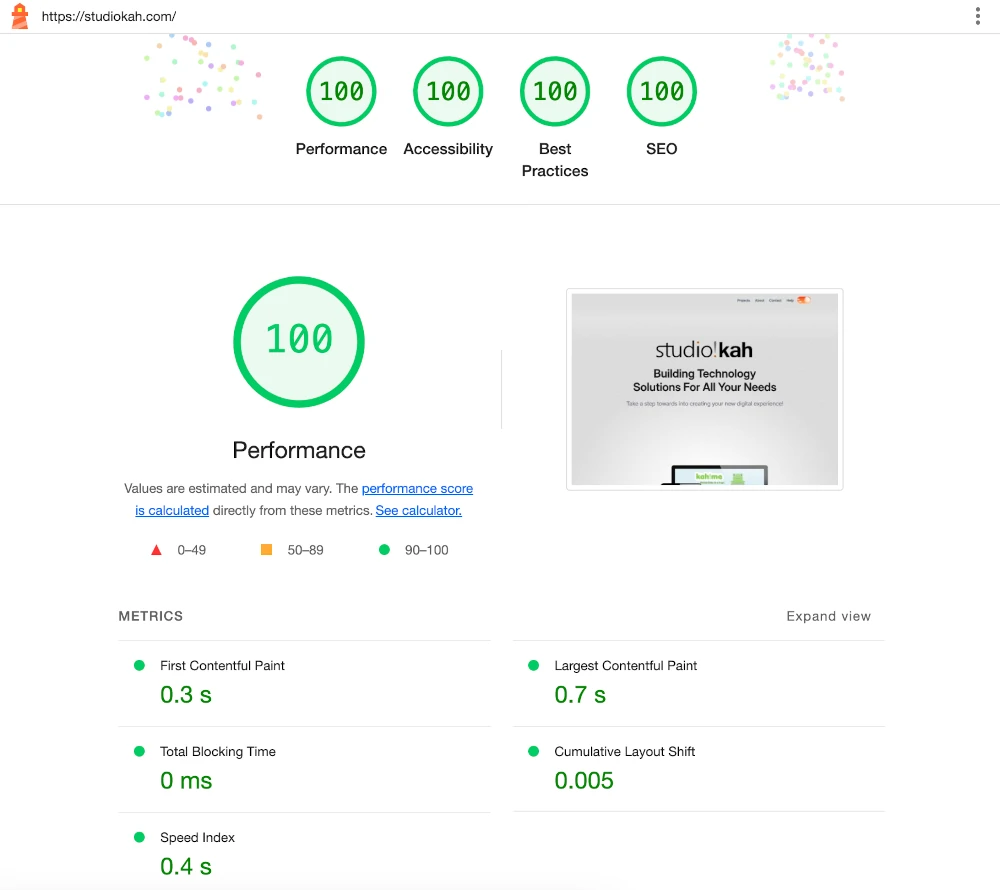Image resolution: width=1000 pixels, height=890 pixels.
Task: Click the green dot beside Total Blocking Time
Action: (140, 749)
